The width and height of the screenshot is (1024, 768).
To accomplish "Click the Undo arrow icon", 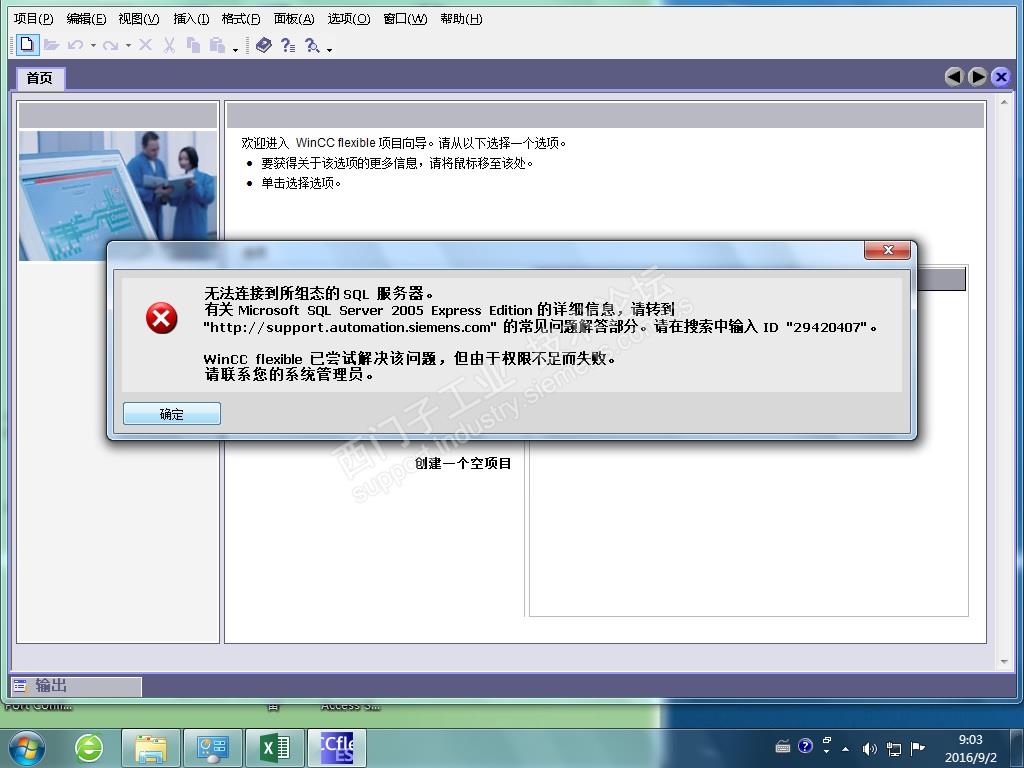I will [x=75, y=45].
